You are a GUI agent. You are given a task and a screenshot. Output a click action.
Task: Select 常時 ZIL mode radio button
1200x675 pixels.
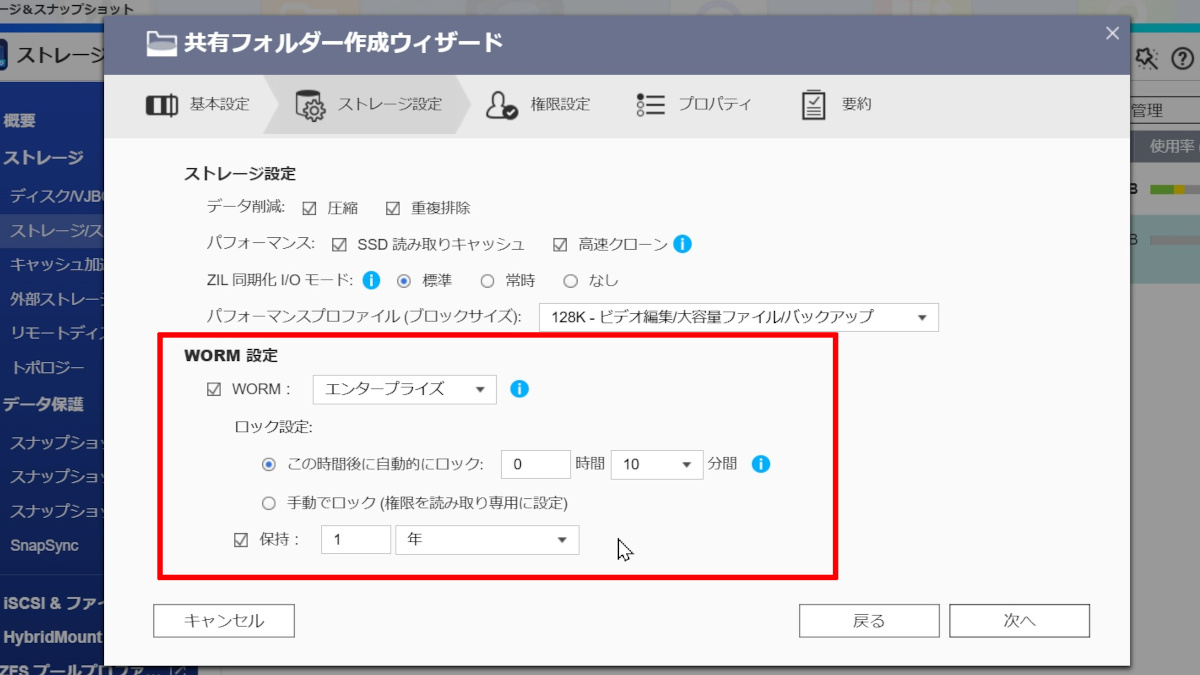(x=488, y=281)
